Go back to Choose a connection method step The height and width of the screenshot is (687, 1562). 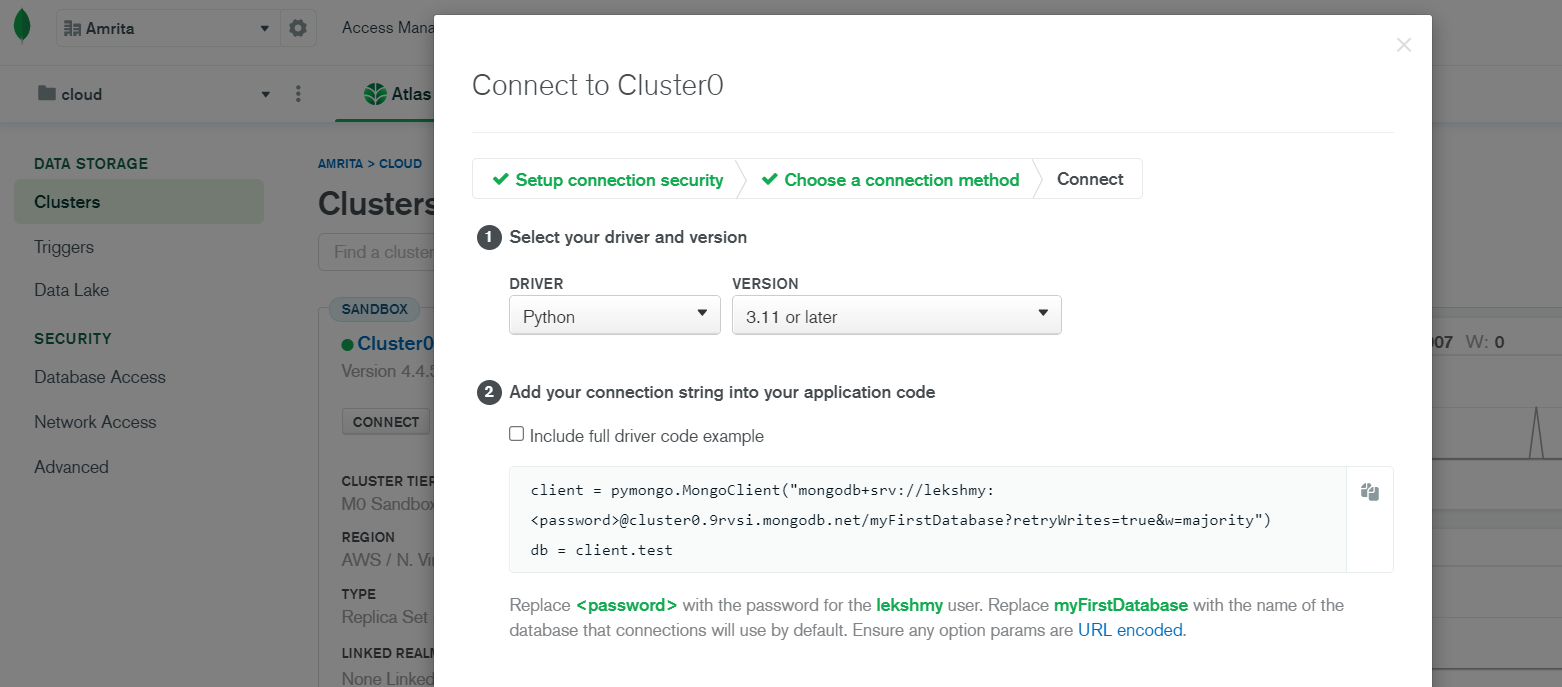click(x=890, y=180)
